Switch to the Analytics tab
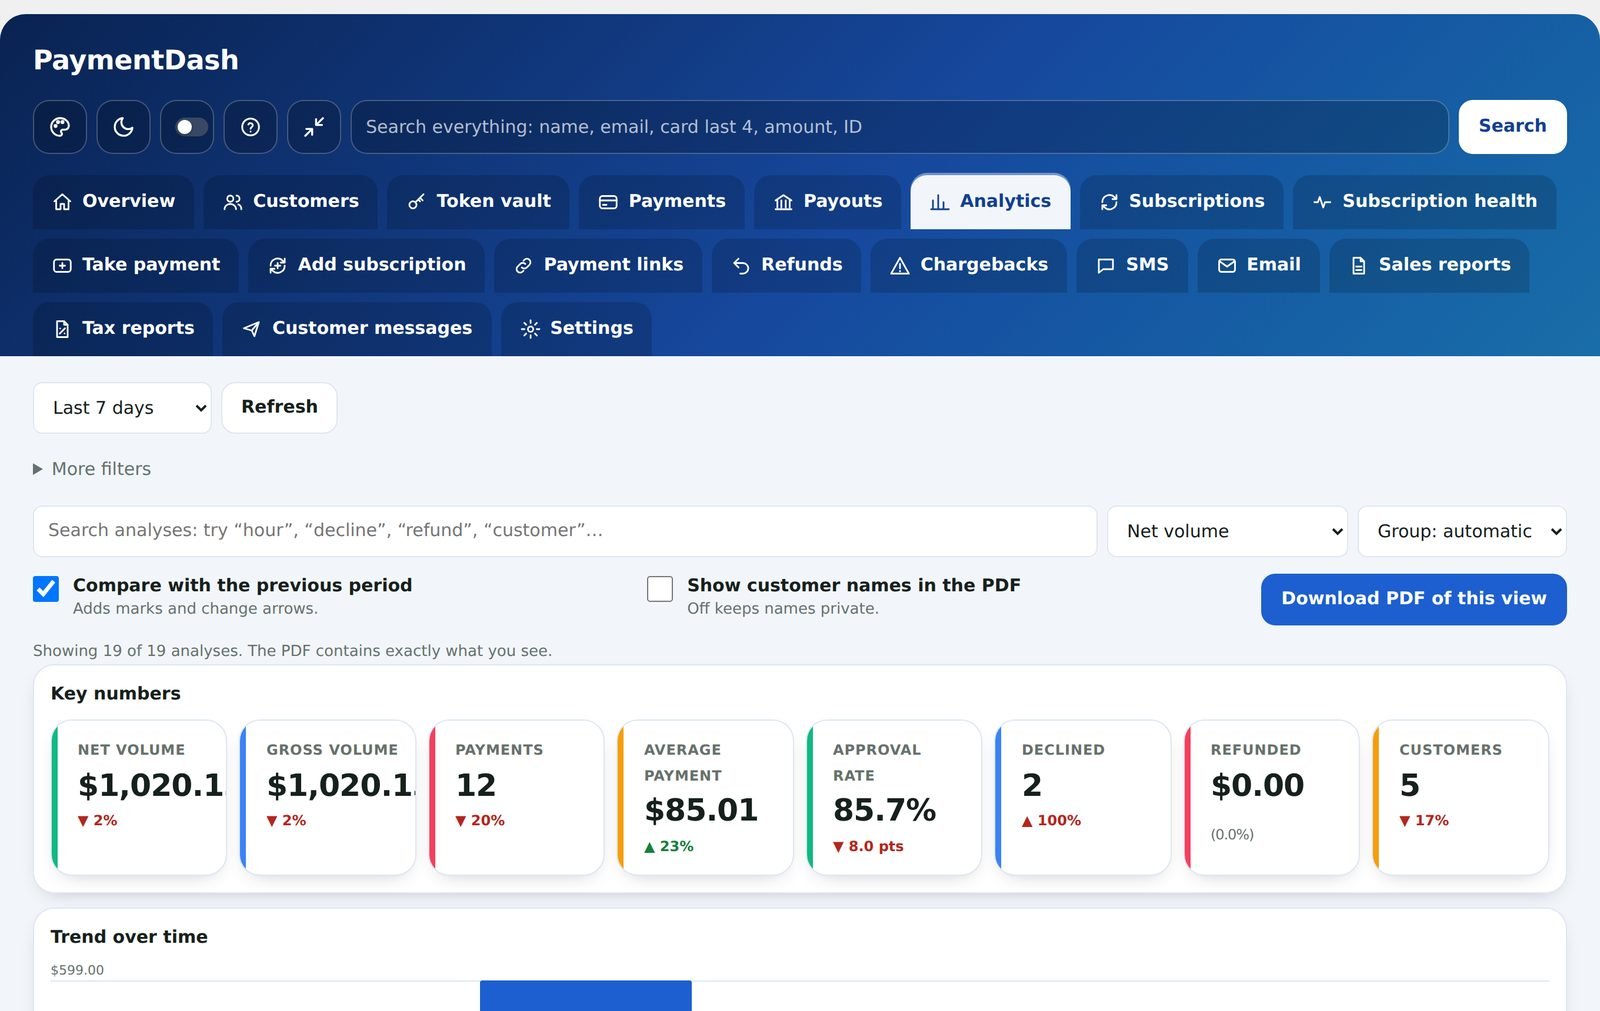Viewport: 1600px width, 1011px height. [990, 202]
